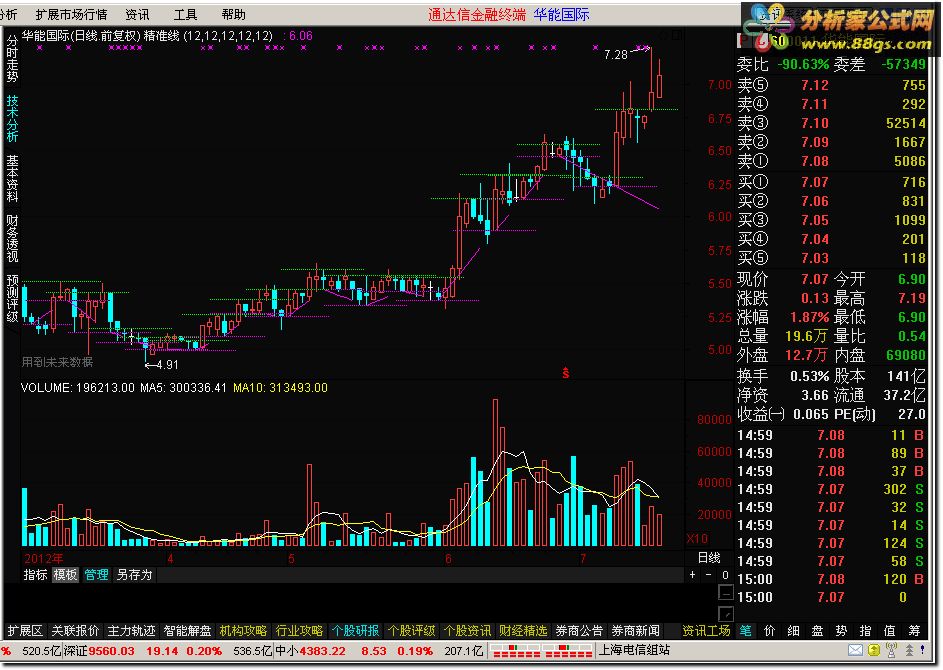Screen dimensions: 943x670
Task: Open the 主力轨迹 bottom tab
Action: (x=131, y=631)
